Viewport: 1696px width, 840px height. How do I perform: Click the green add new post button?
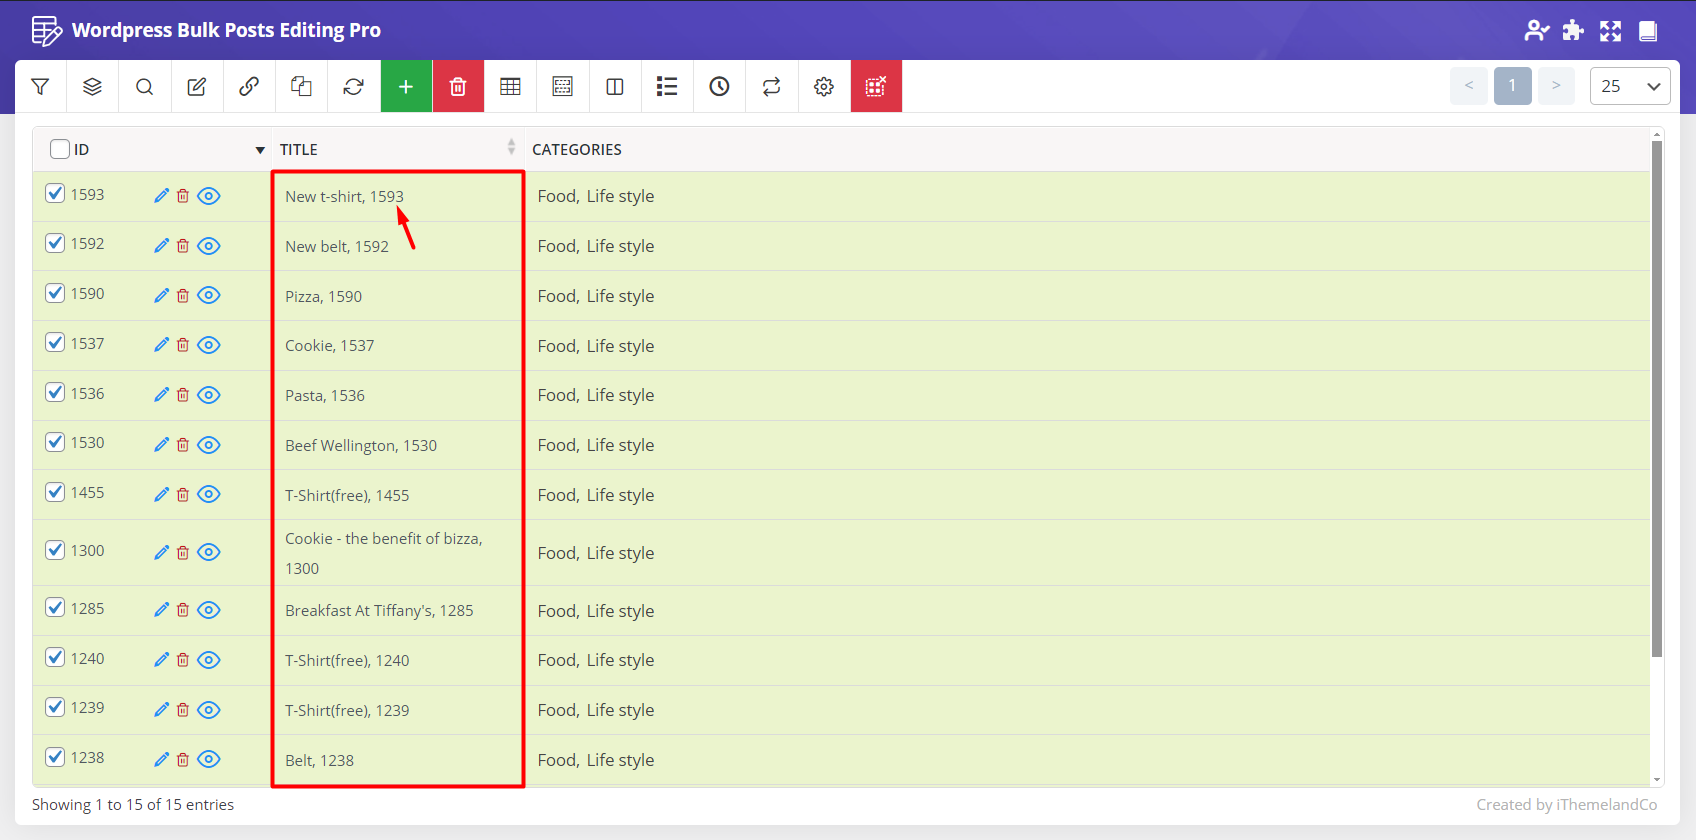point(406,87)
